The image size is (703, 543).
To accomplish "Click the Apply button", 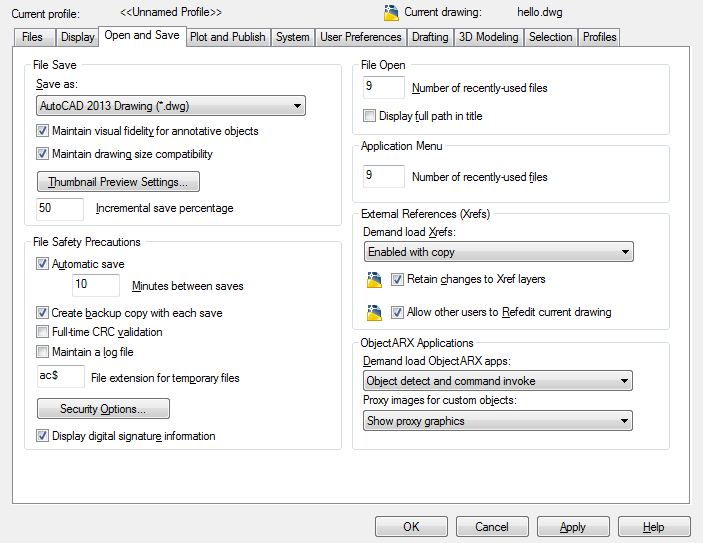I will click(x=573, y=526).
